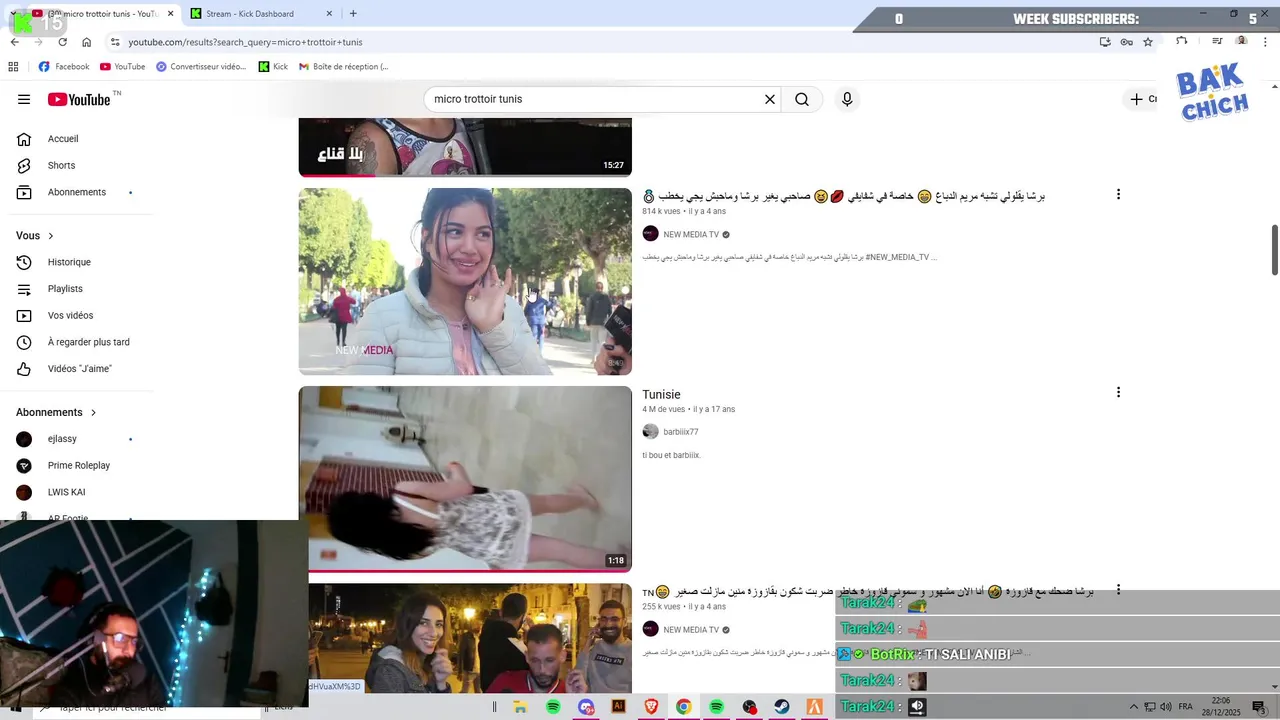Run search with the magnifier button
The width and height of the screenshot is (1280, 720).
802,99
